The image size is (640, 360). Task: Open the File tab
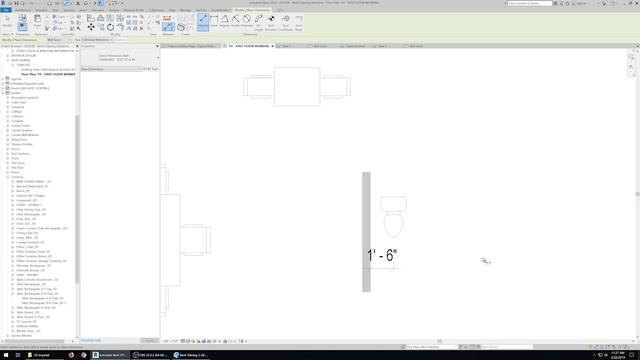pyautogui.click(x=6, y=10)
